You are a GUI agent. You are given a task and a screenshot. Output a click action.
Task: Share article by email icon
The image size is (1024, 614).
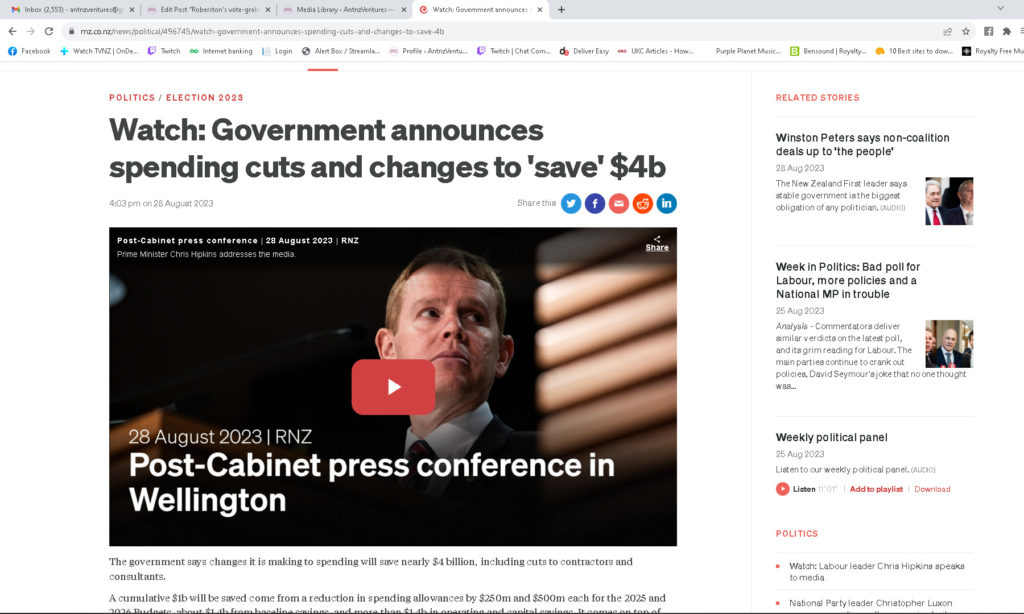click(618, 204)
